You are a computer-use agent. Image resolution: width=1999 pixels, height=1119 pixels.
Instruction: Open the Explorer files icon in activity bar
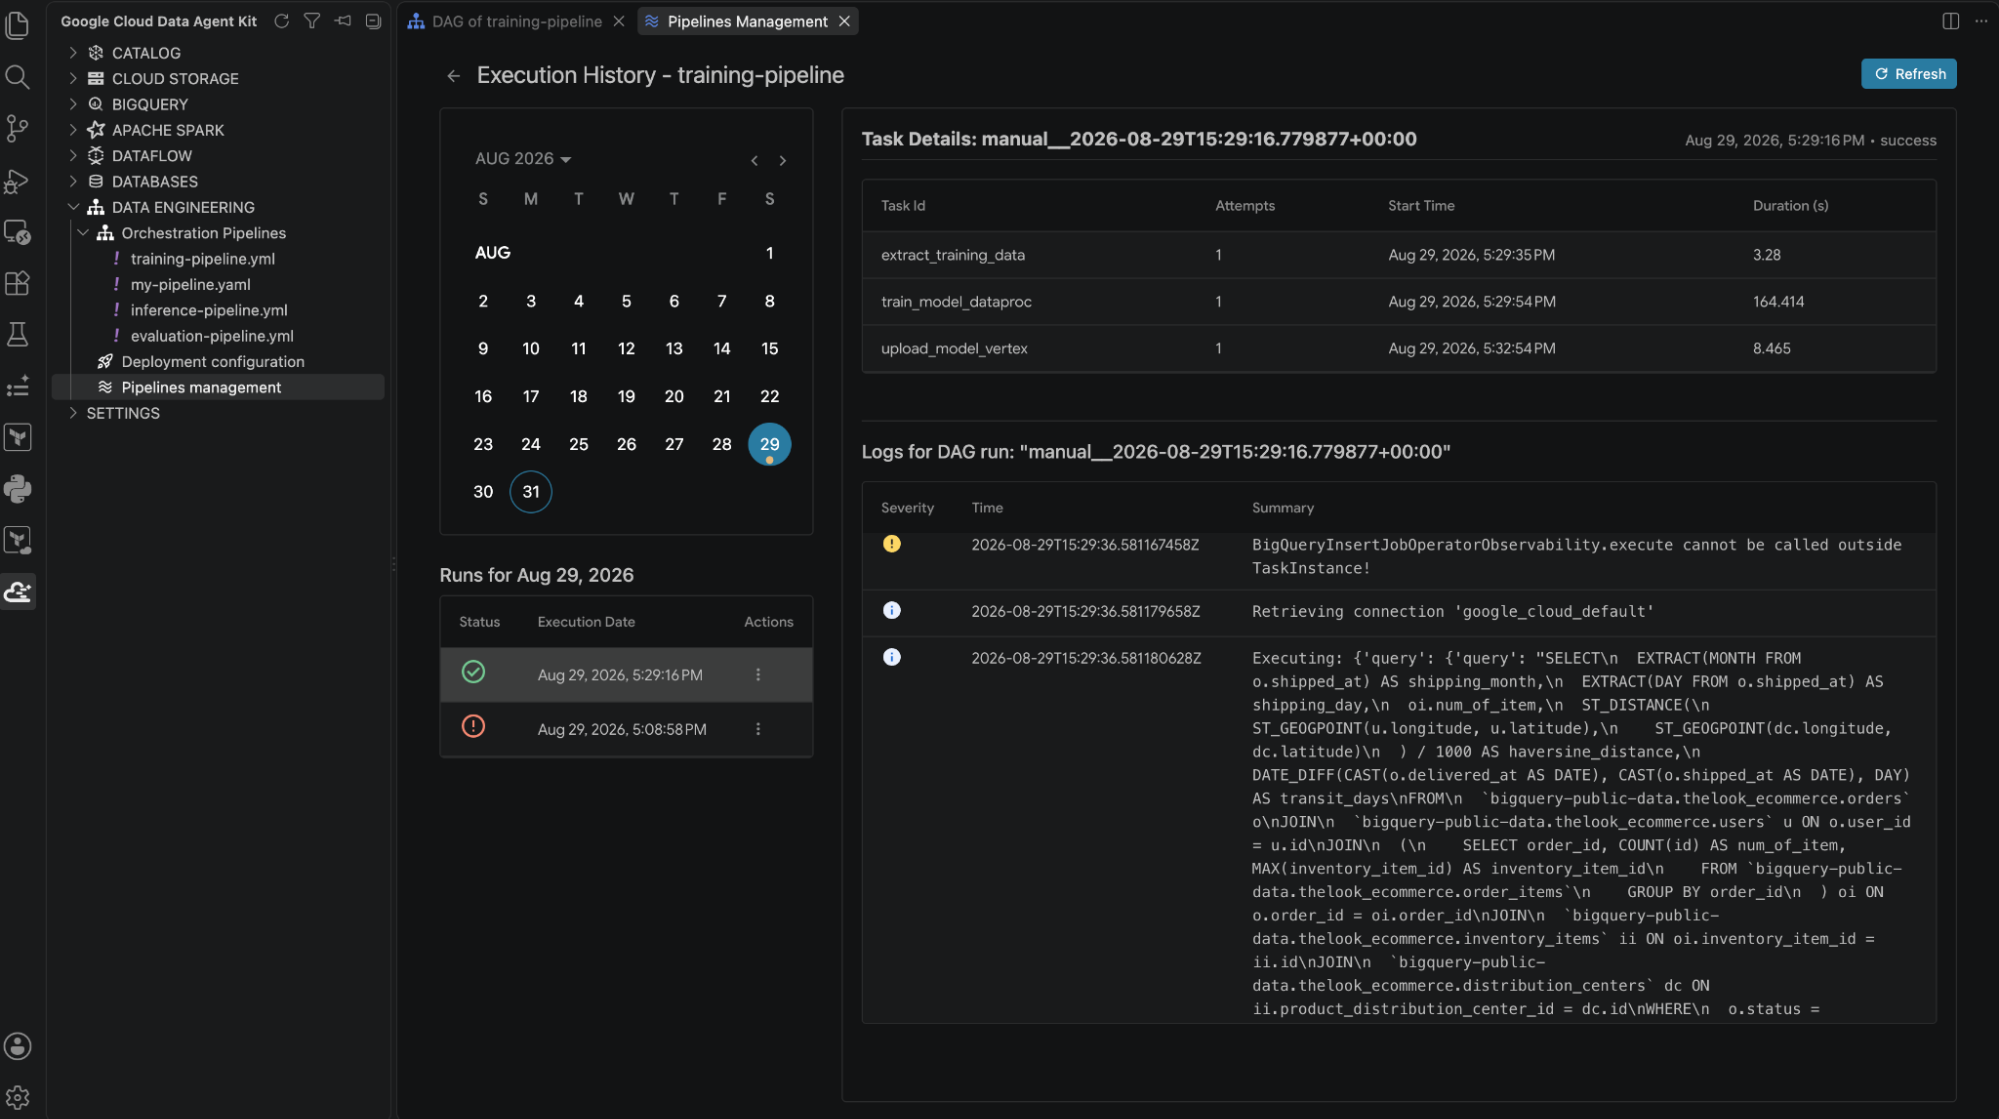18,25
